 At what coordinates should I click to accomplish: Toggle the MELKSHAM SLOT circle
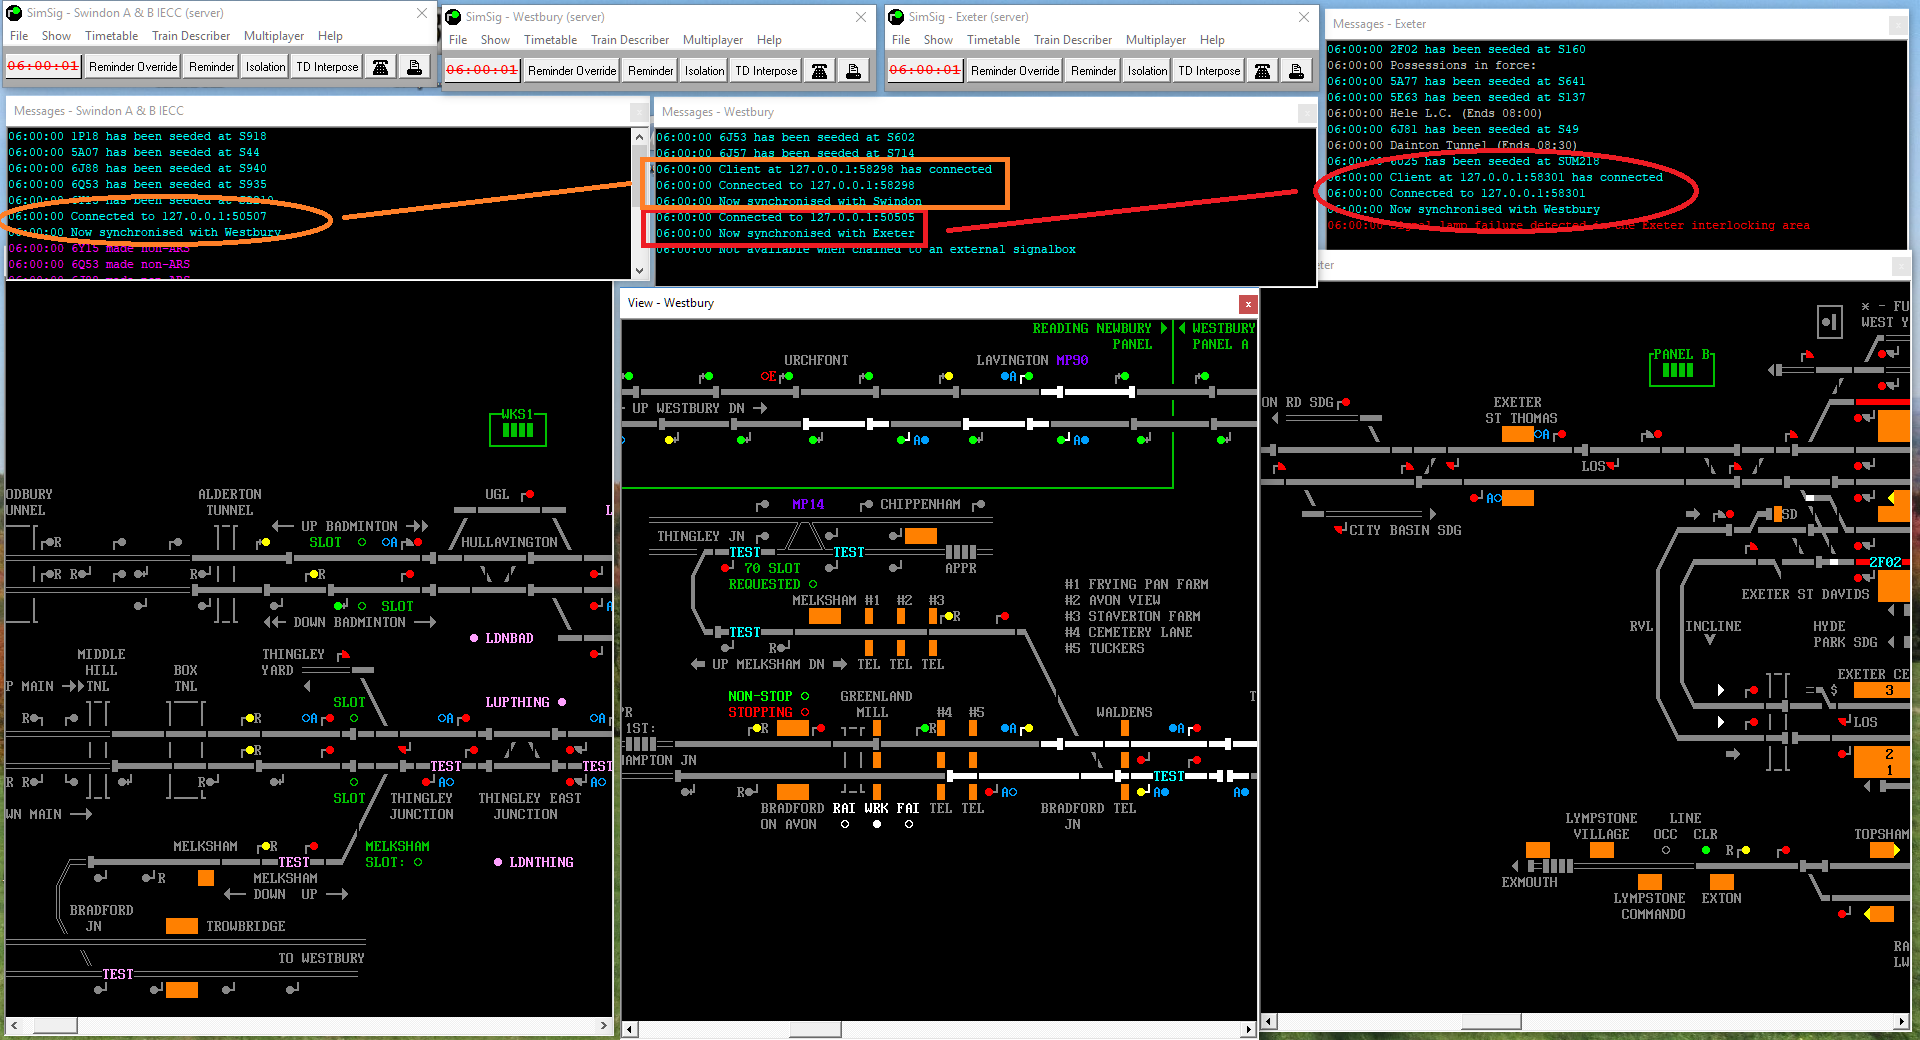coord(418,862)
